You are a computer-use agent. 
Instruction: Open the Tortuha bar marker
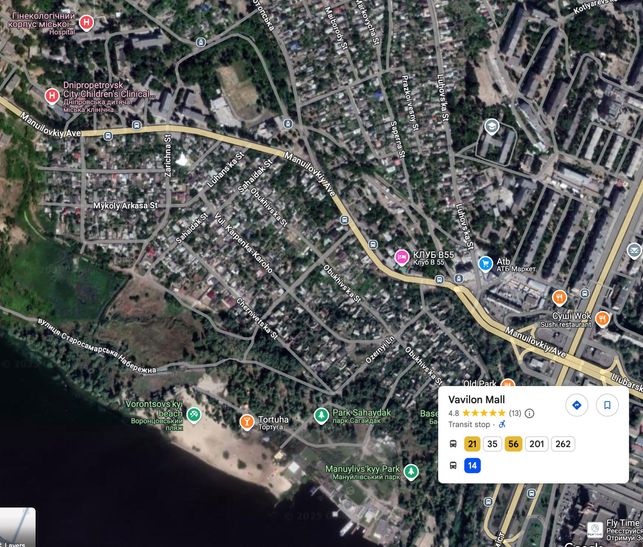(x=246, y=422)
